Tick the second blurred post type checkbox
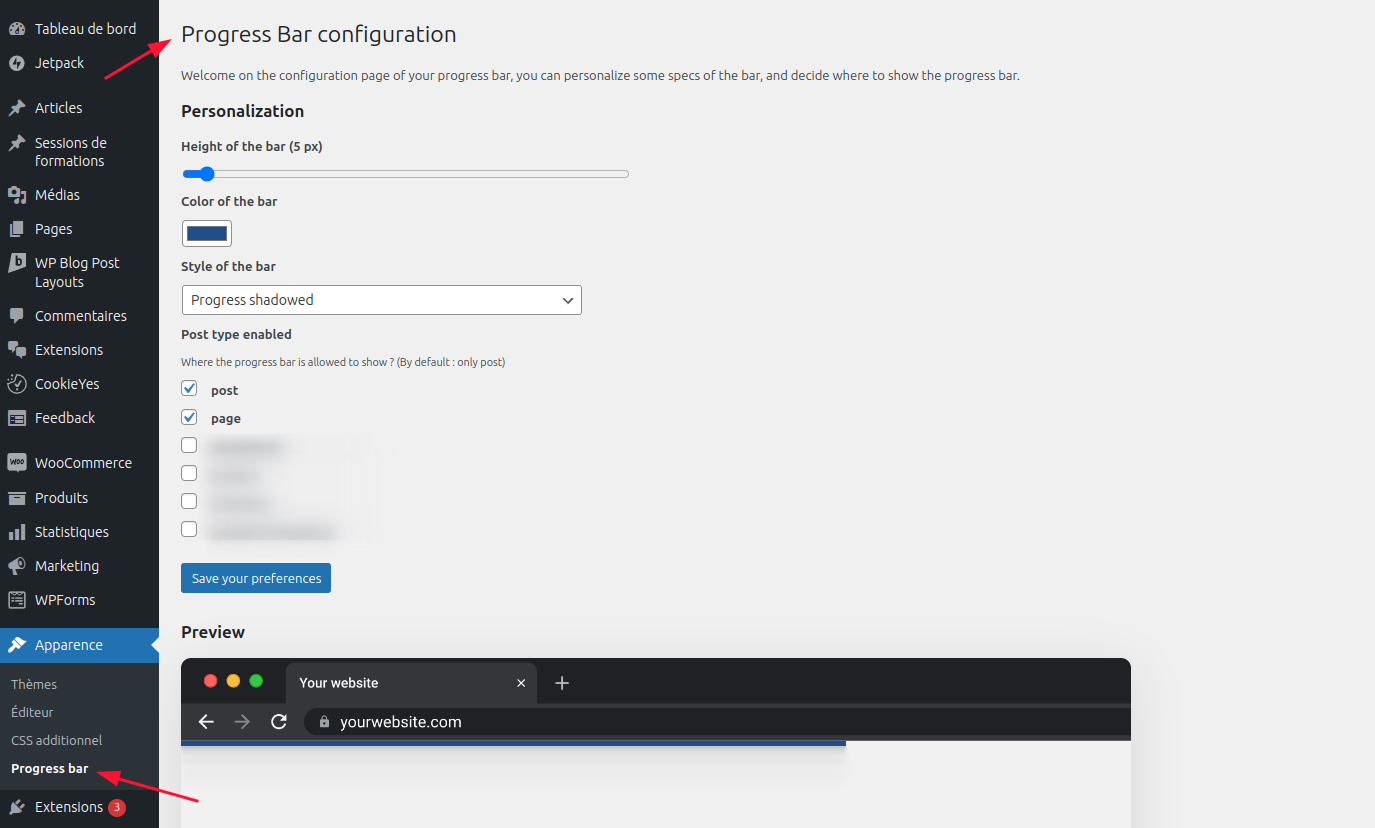The image size is (1375, 828). click(x=189, y=473)
